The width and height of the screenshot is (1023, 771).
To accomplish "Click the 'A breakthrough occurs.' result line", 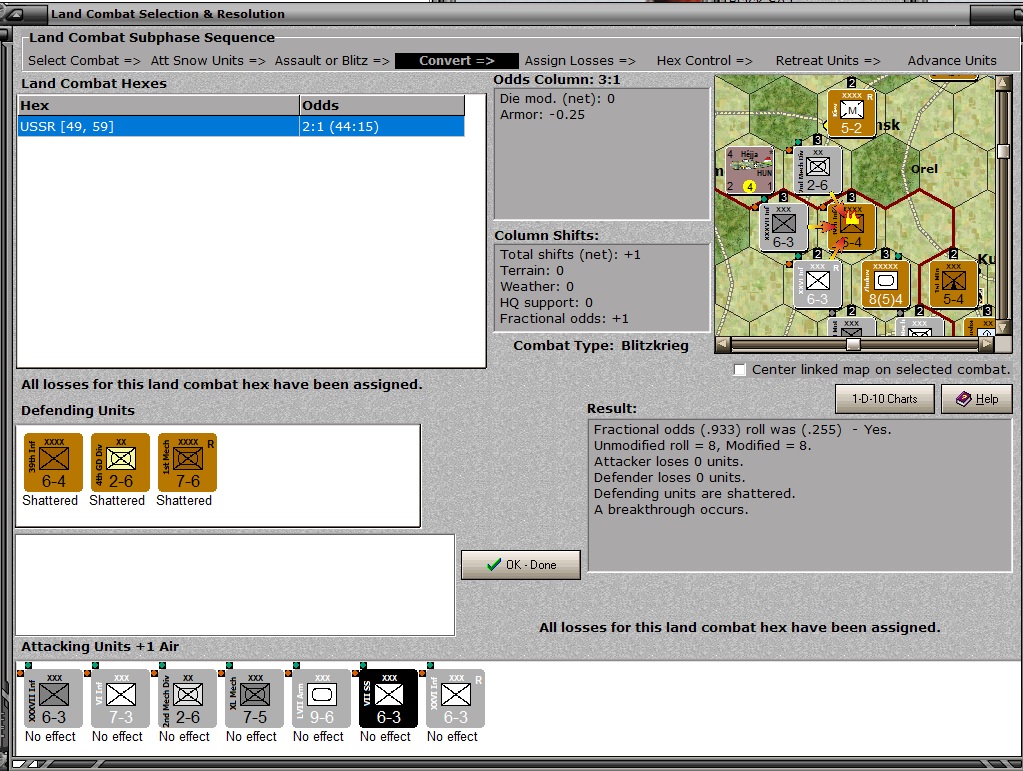I will 671,509.
